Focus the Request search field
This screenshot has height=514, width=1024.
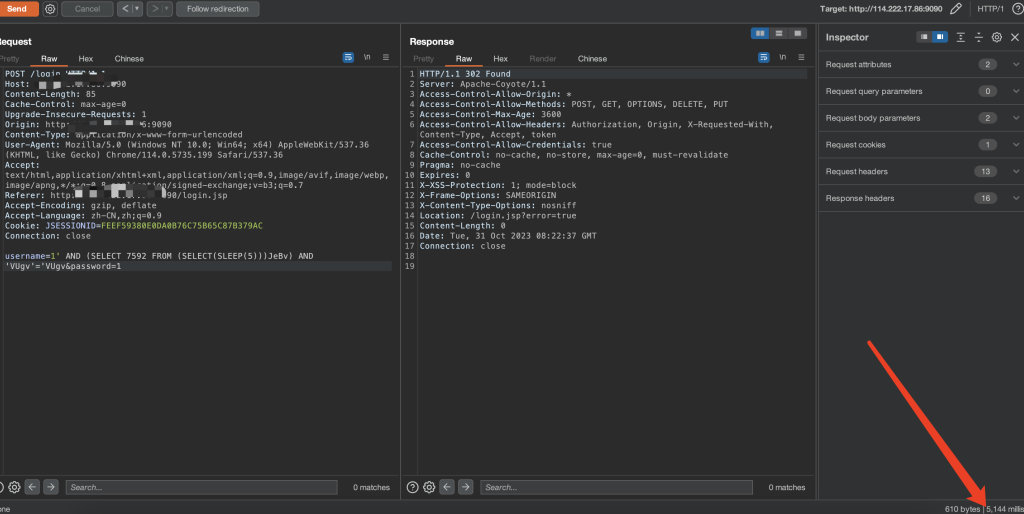(201, 487)
